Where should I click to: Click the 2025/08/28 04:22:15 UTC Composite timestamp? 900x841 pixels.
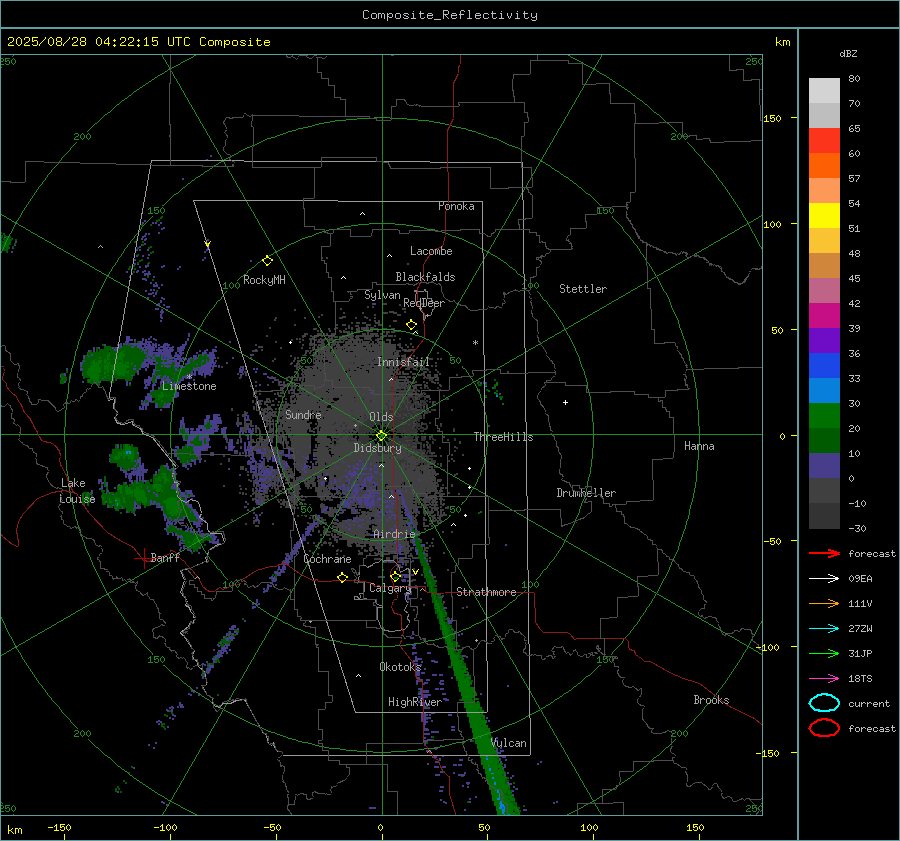pos(138,42)
